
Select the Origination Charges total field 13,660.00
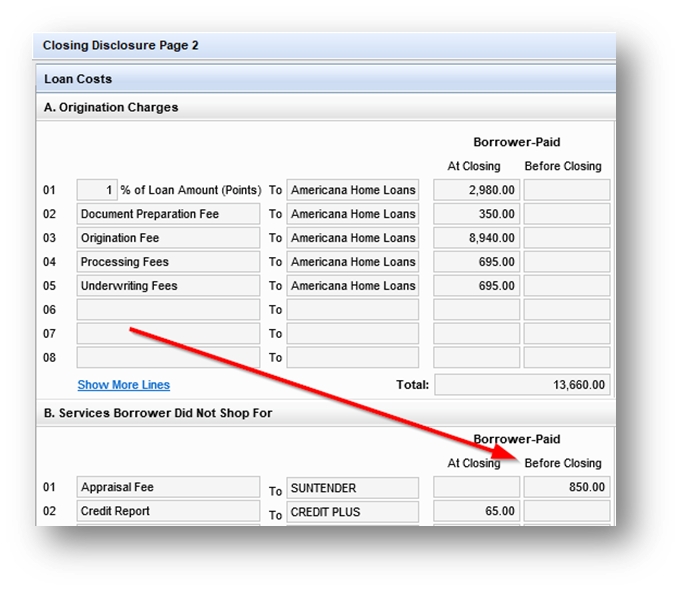[522, 385]
